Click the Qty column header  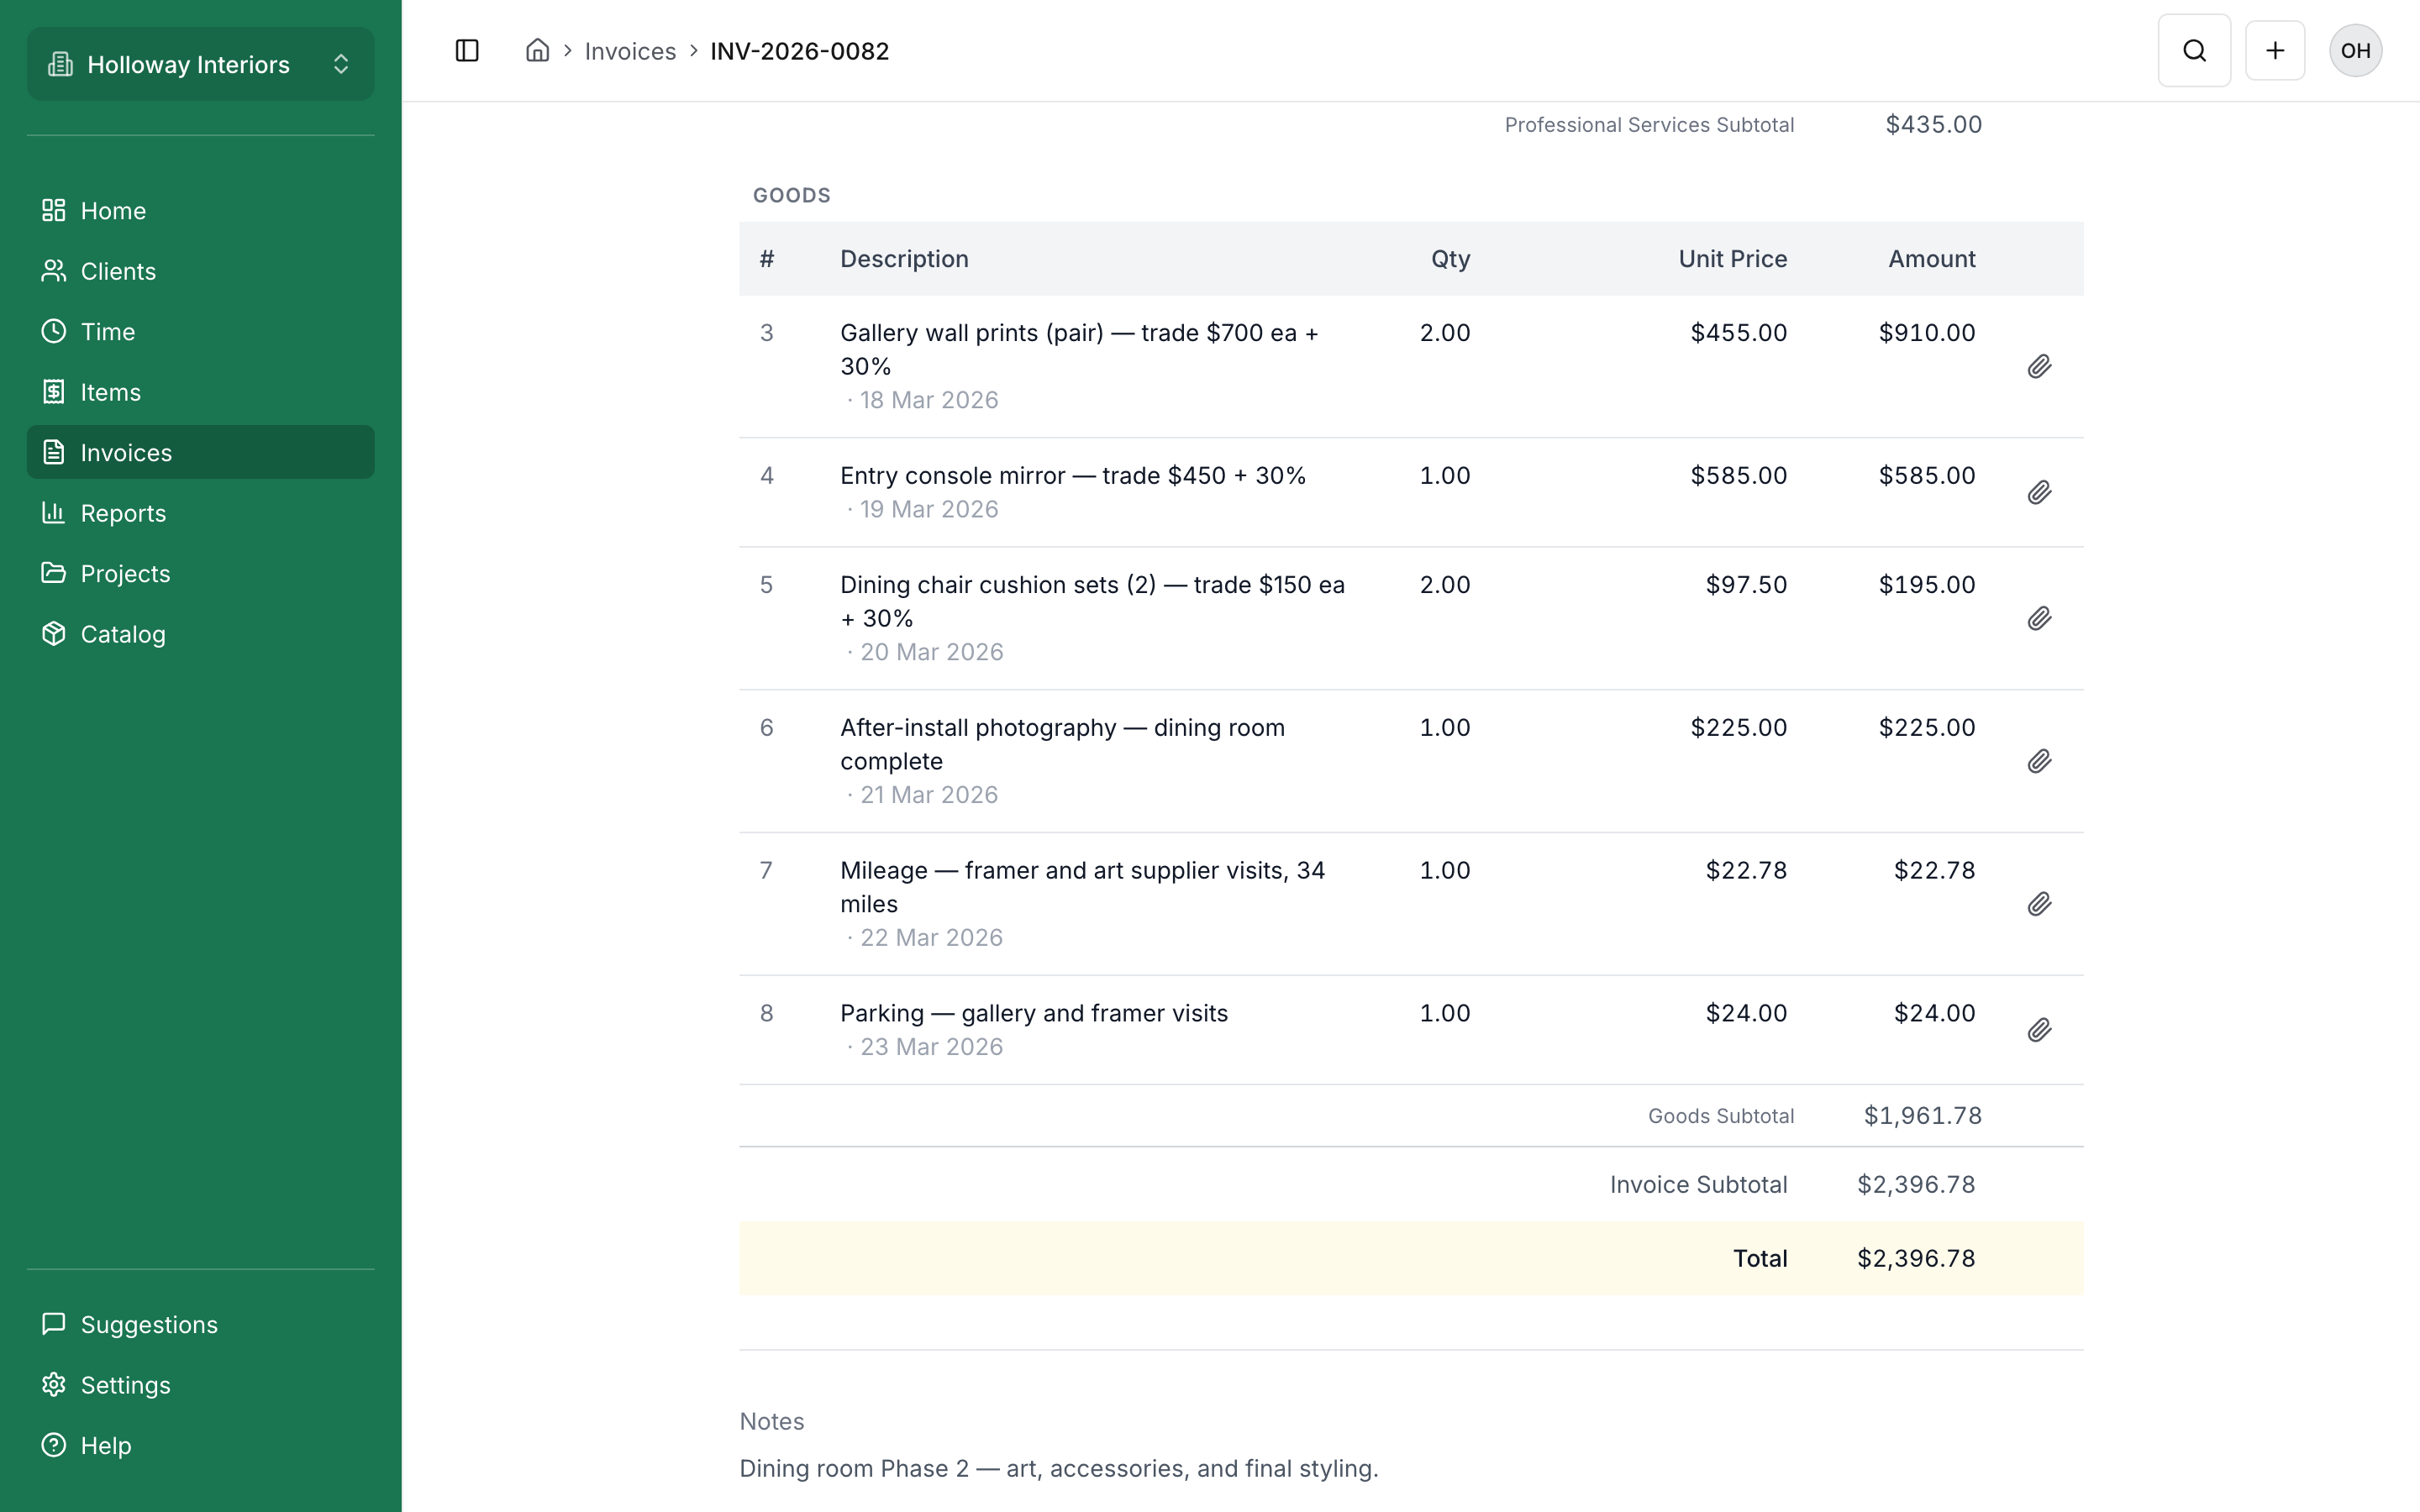[x=1450, y=259]
